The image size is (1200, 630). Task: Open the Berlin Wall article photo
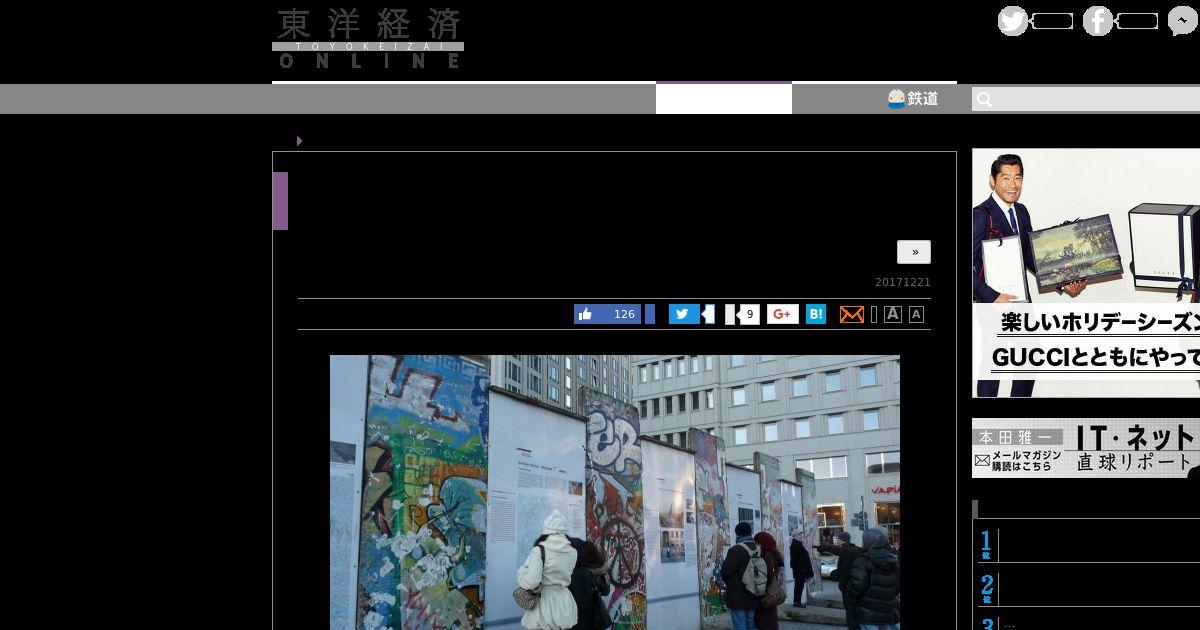tap(615, 492)
